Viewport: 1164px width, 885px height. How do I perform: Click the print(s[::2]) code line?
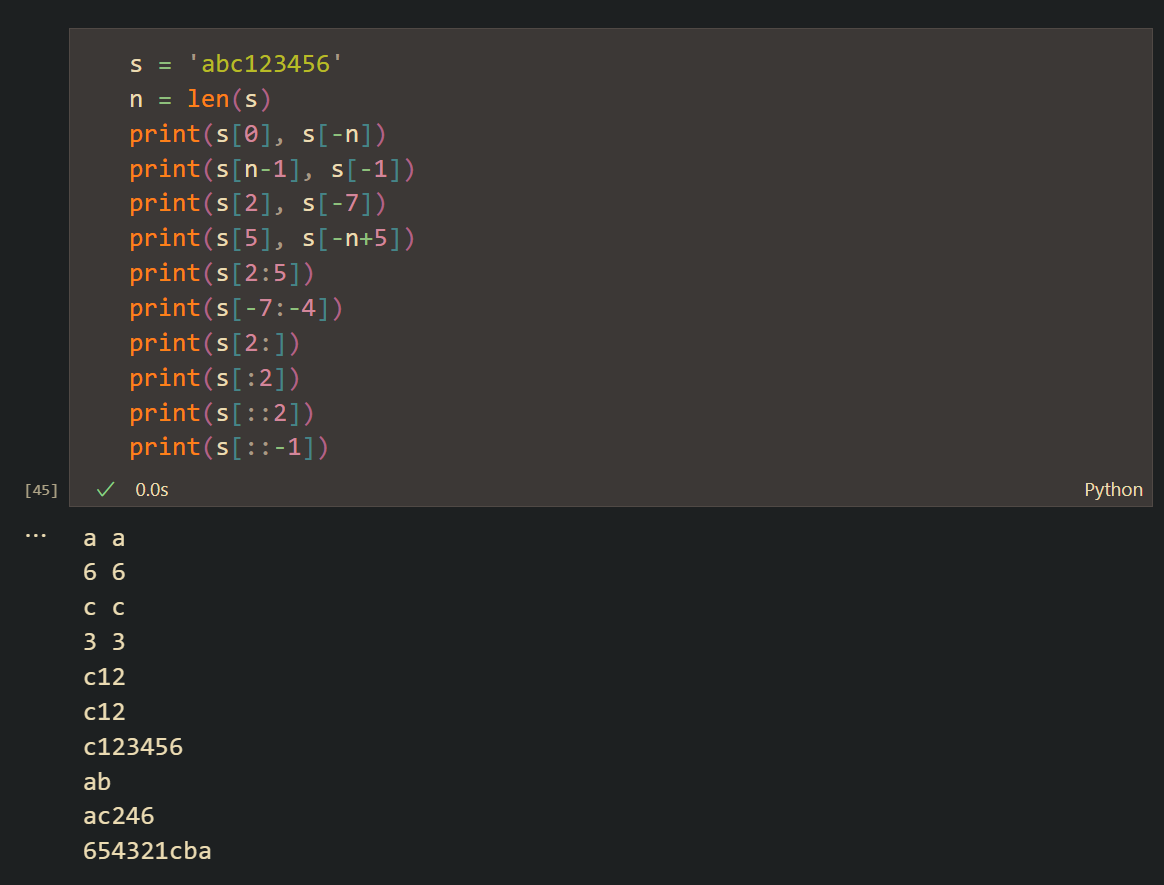(x=222, y=413)
